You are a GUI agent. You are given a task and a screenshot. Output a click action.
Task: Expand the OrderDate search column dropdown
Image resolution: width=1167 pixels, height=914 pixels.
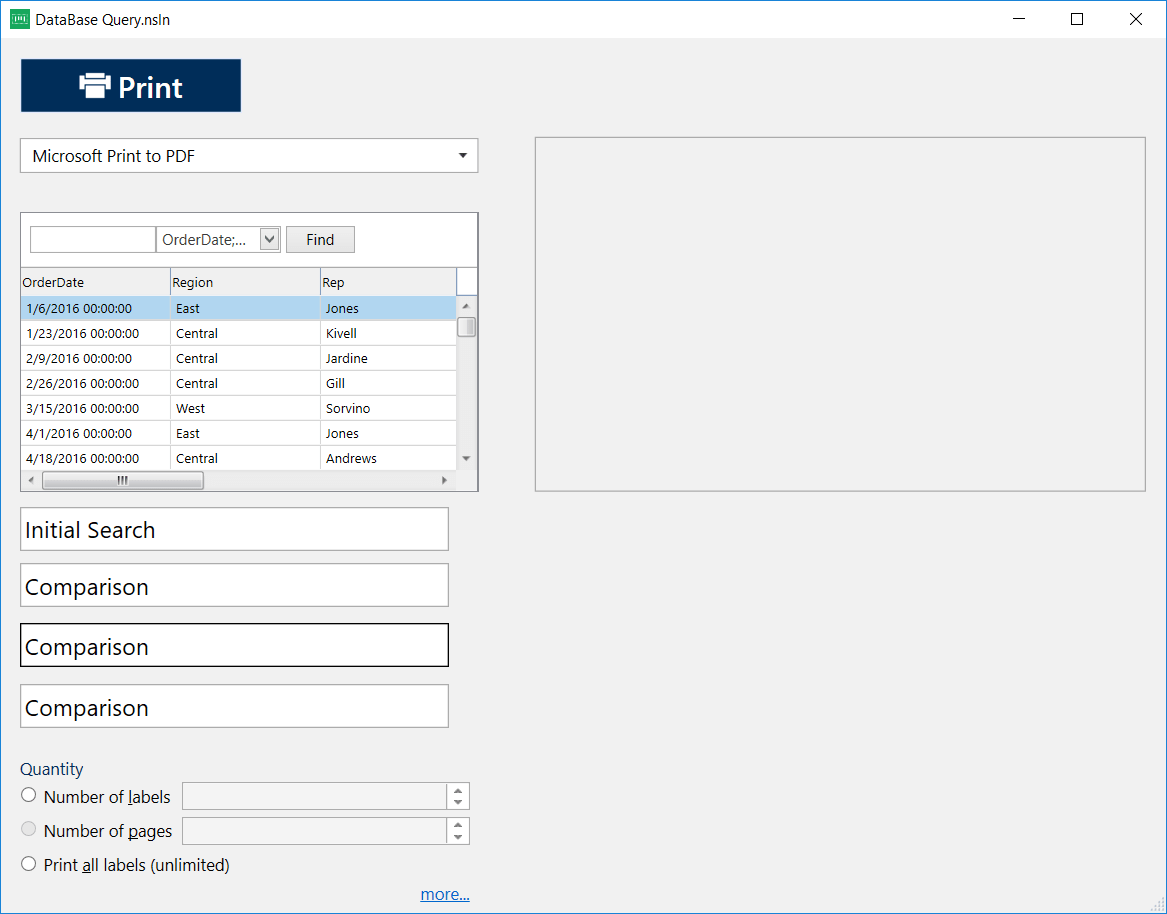(x=269, y=240)
